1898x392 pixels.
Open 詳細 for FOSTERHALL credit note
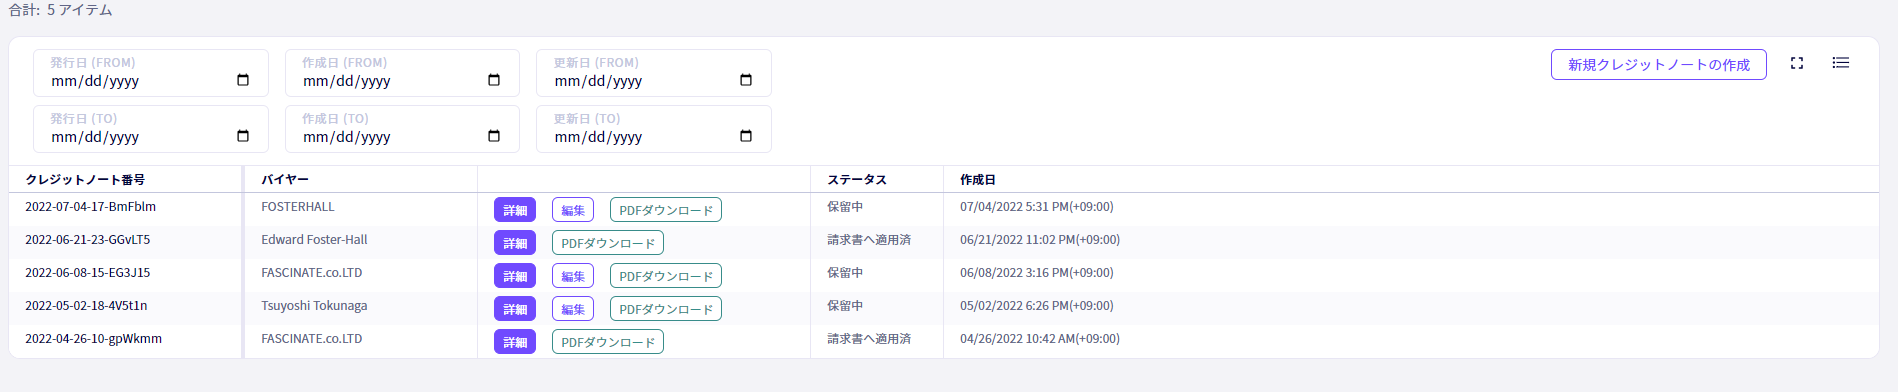pos(515,210)
